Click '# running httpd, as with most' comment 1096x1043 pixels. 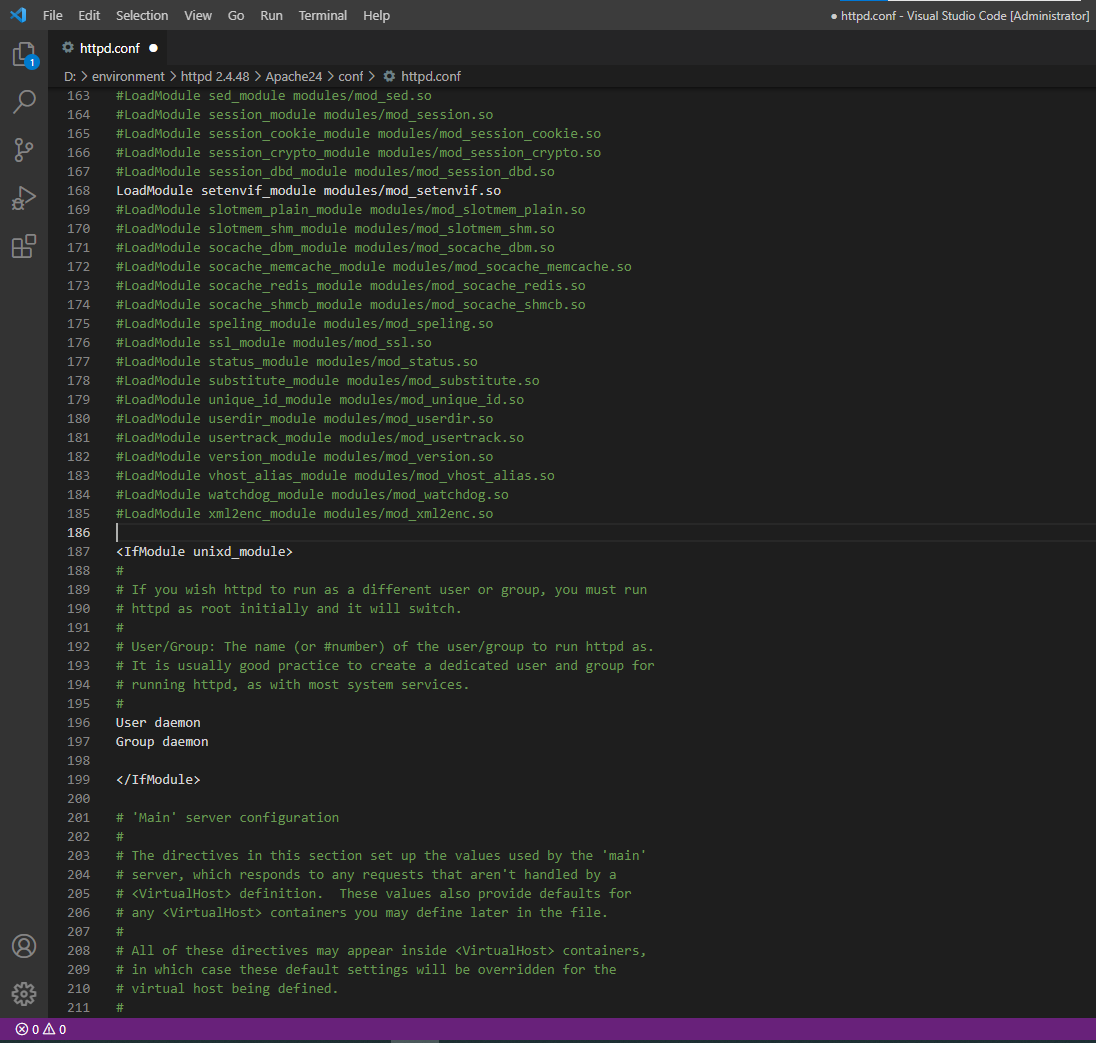(293, 685)
